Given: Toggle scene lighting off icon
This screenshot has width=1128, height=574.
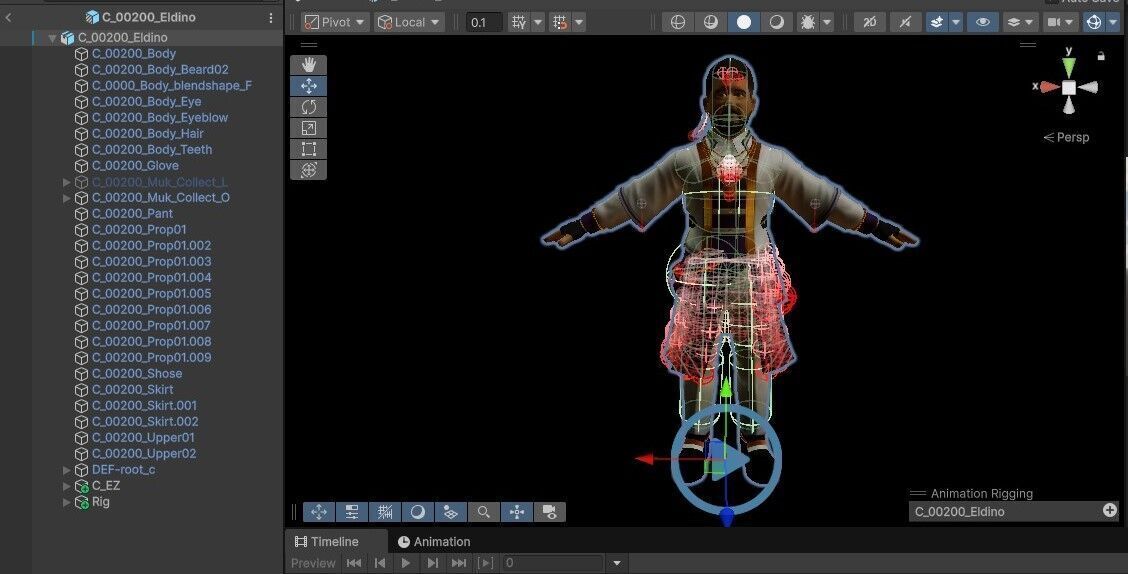Looking at the screenshot, I should [x=905, y=22].
